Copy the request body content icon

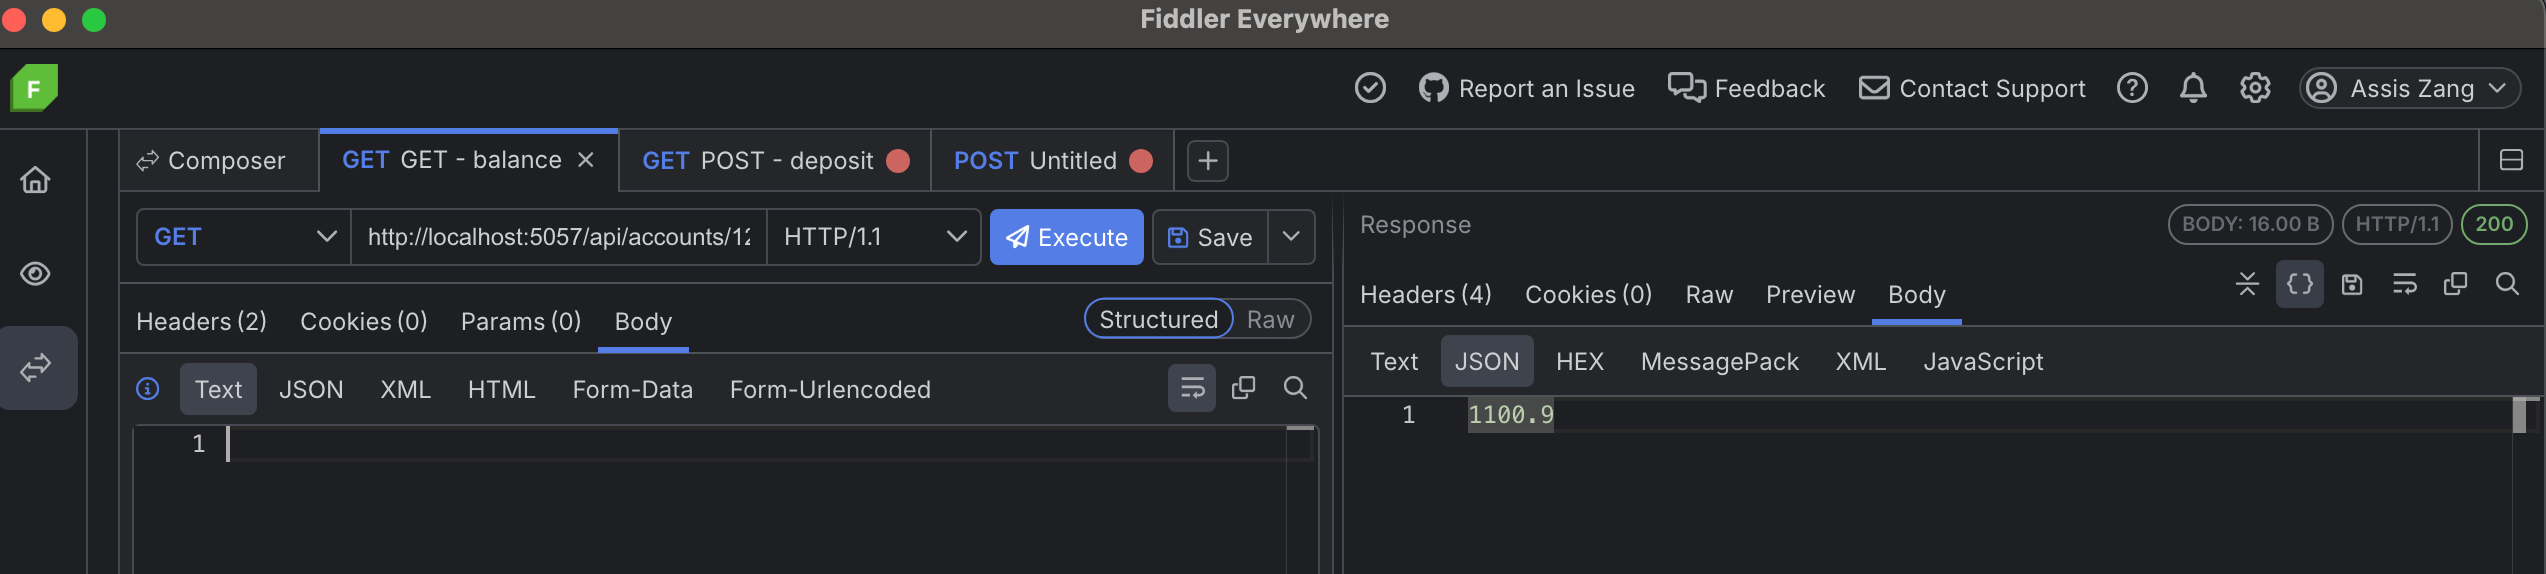pos(1243,388)
